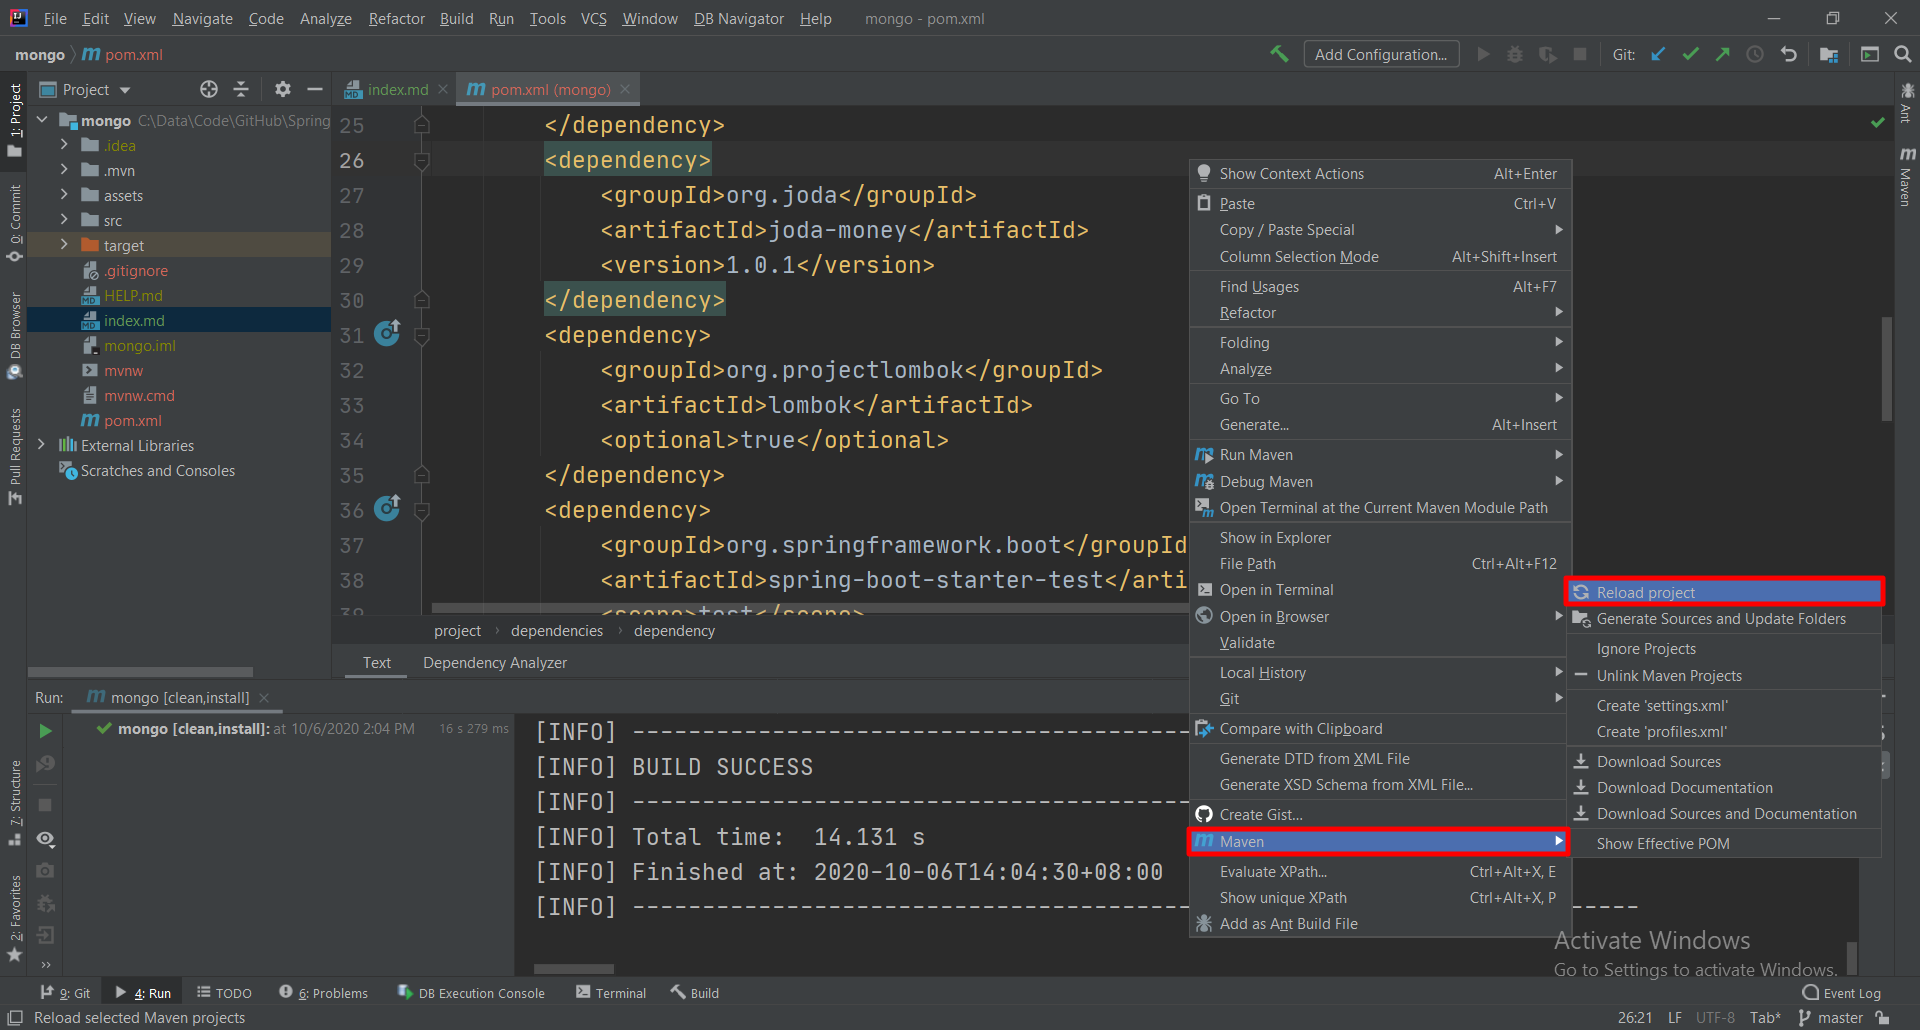Screen dimensions: 1920x1030
Task: Expand the assets folder
Action: 64,195
